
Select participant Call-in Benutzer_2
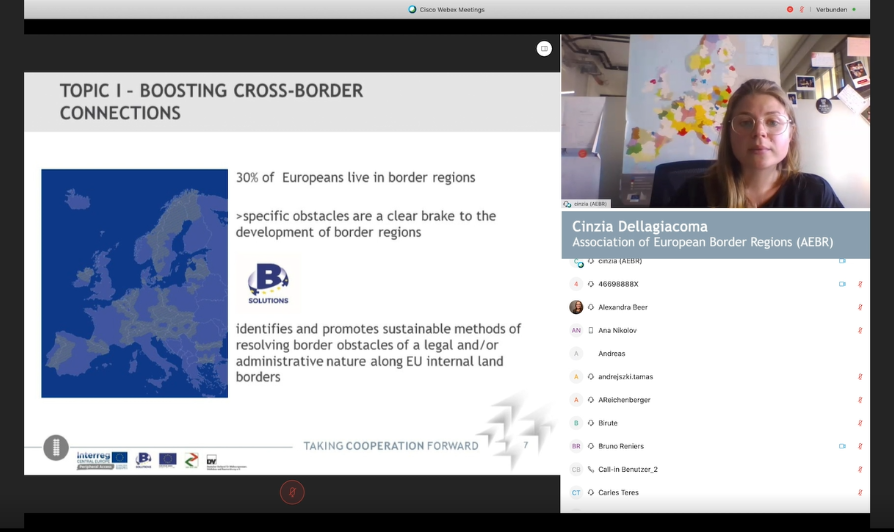click(x=716, y=469)
